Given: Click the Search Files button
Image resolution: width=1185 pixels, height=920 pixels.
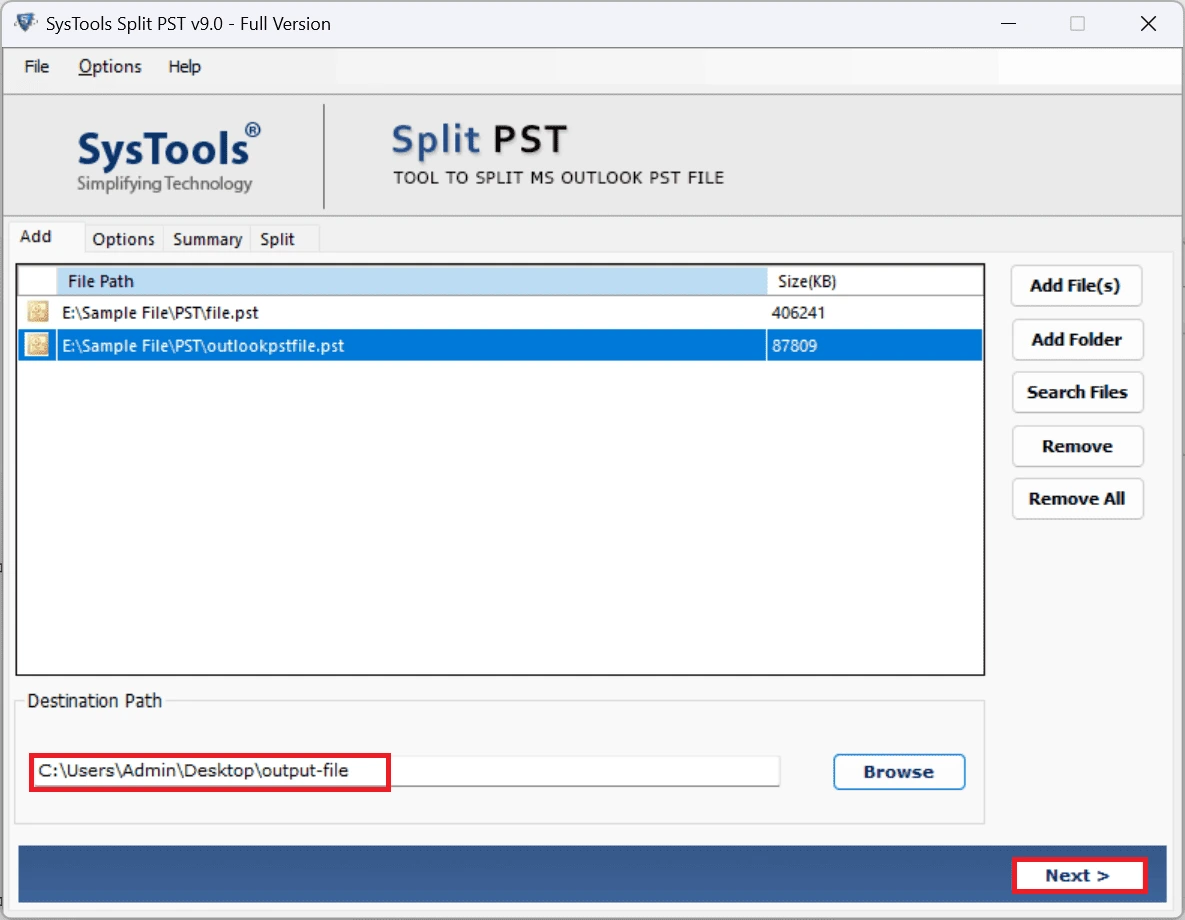Looking at the screenshot, I should (x=1077, y=392).
